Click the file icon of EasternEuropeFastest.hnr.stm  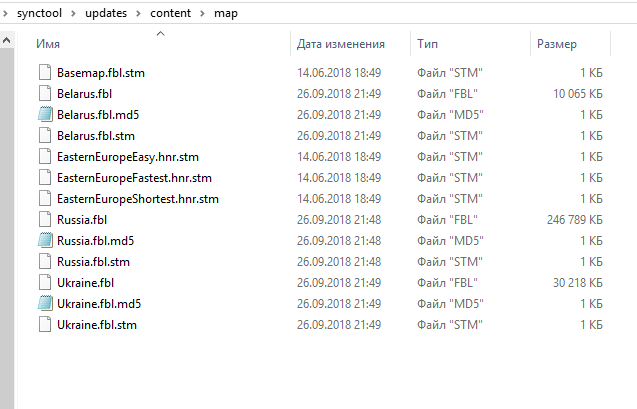pos(45,178)
